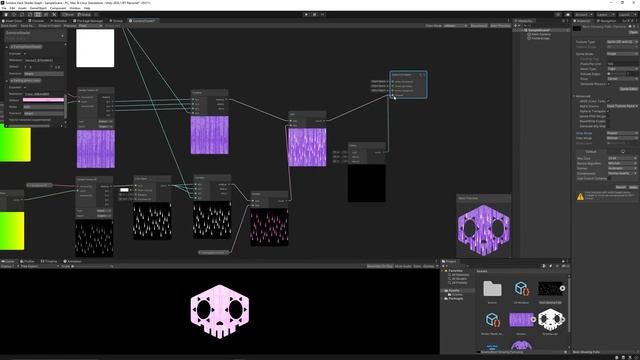Open the Texture Type dropdown in Inspector

622,42
